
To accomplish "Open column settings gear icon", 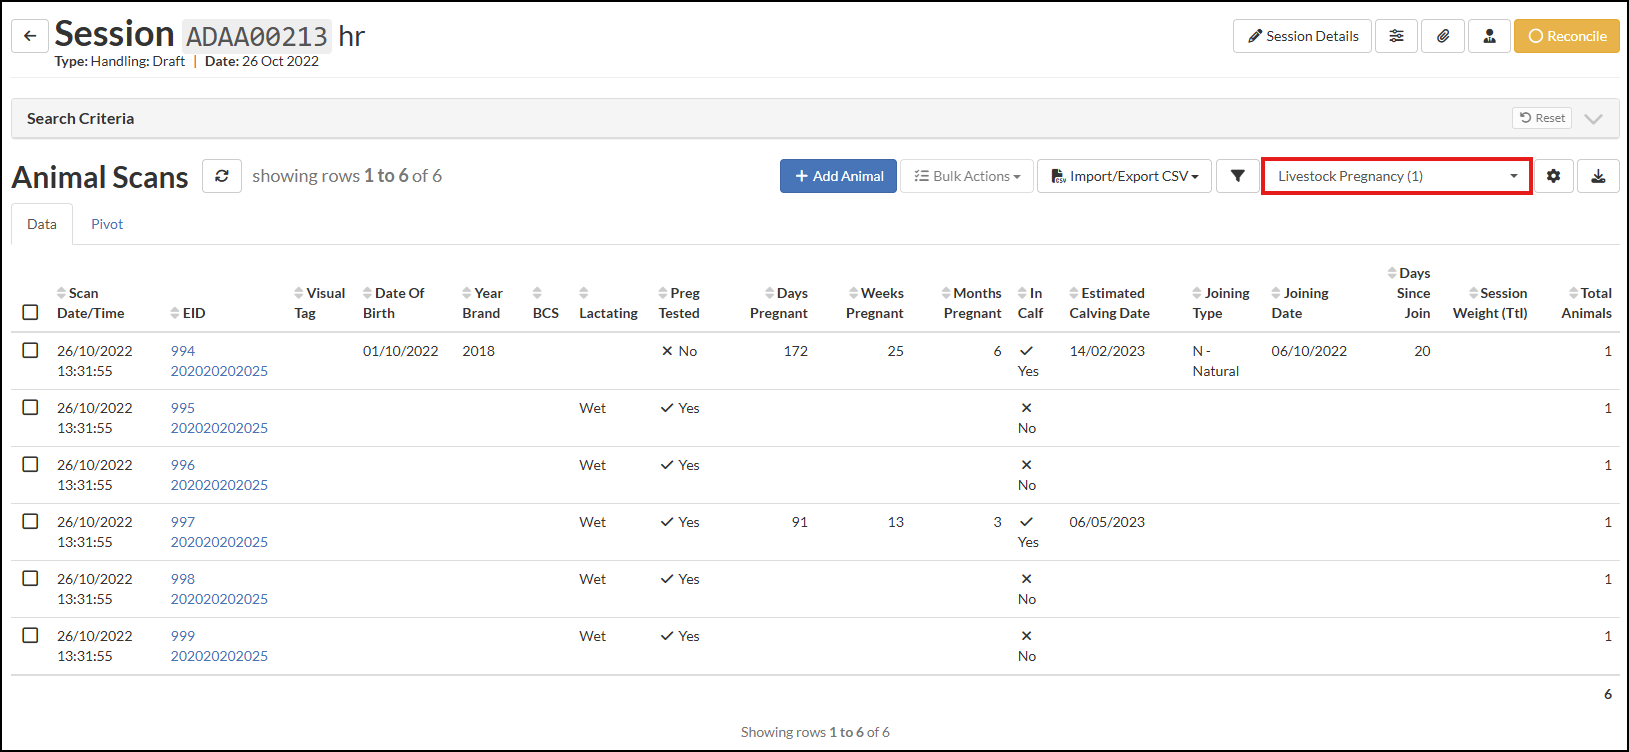I will 1553,176.
